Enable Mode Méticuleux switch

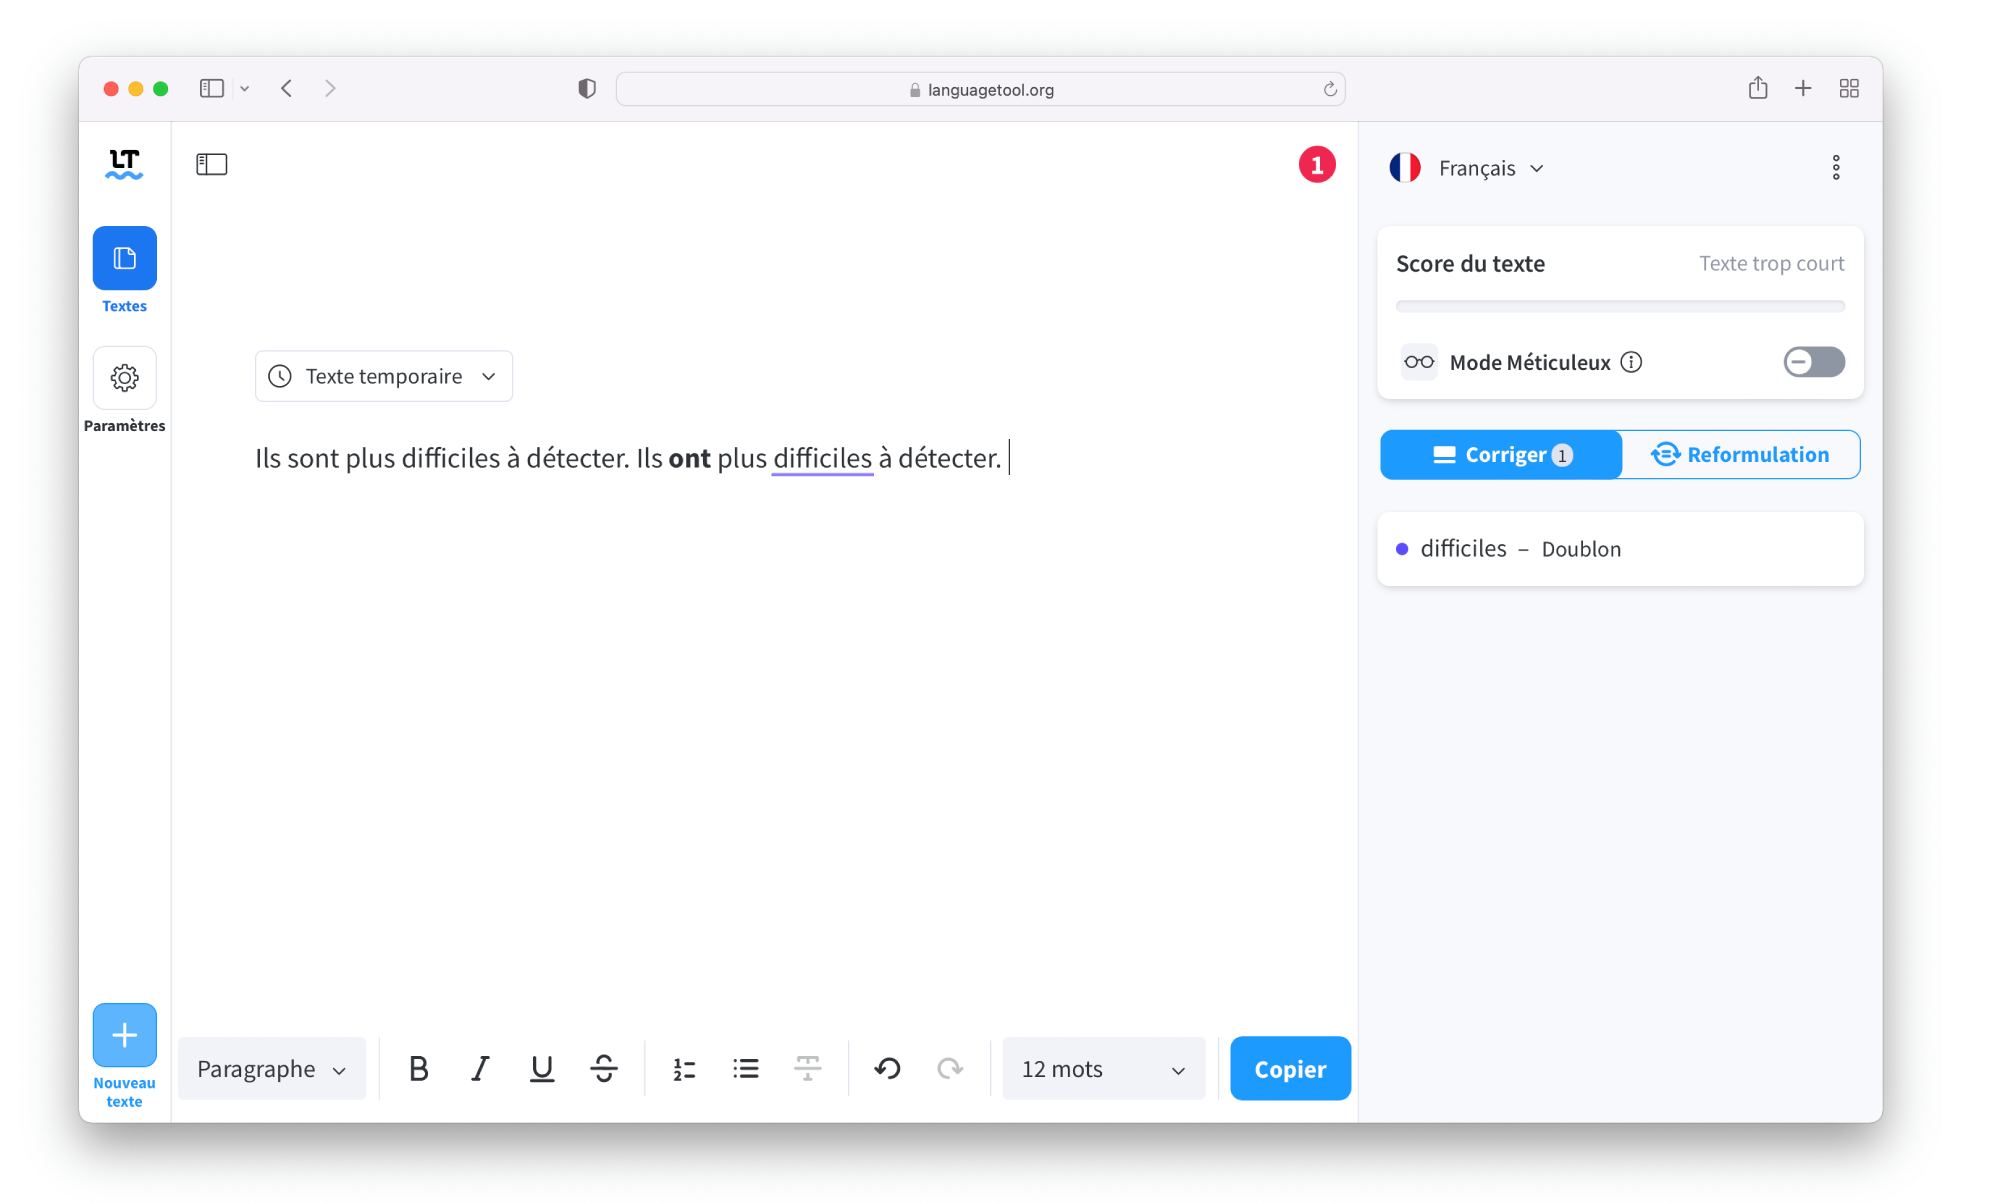[1813, 362]
